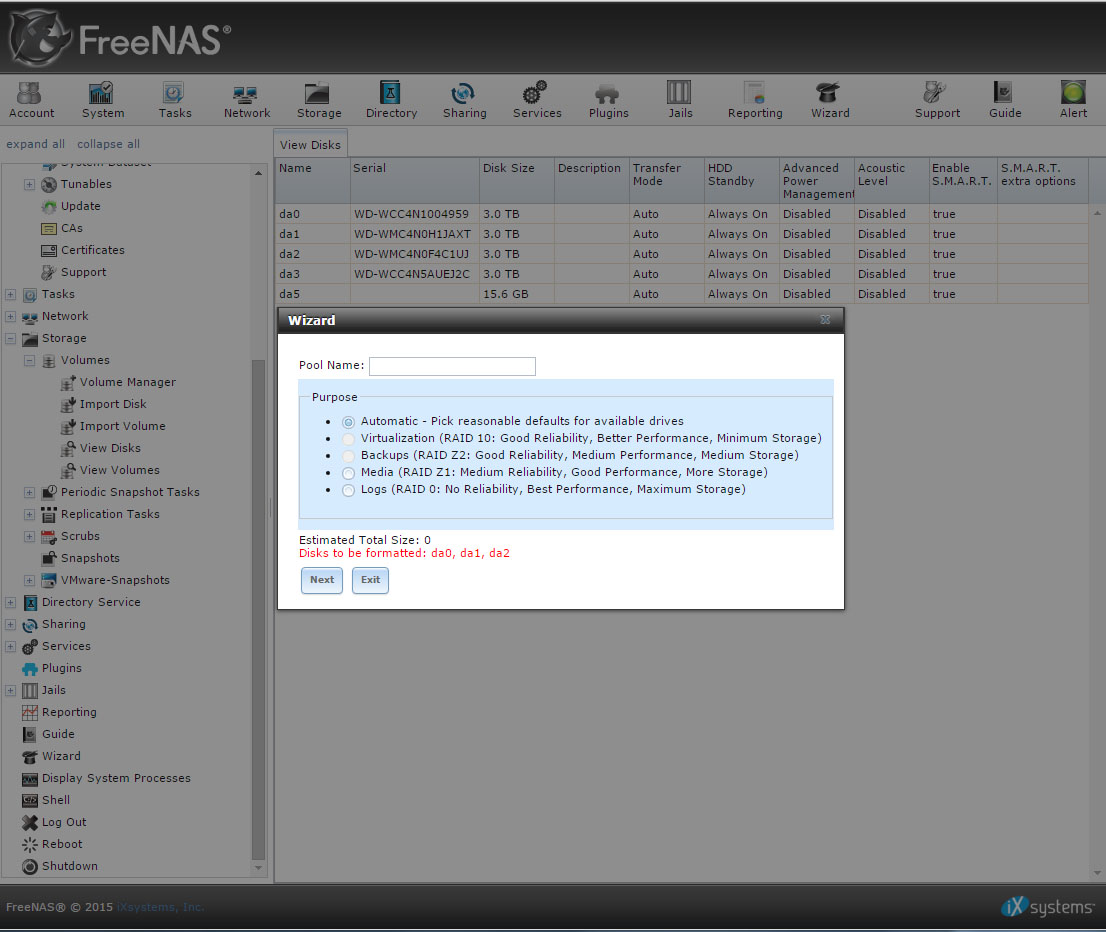1106x932 pixels.
Task: Click the Log Out icon in sidebar
Action: click(x=30, y=822)
